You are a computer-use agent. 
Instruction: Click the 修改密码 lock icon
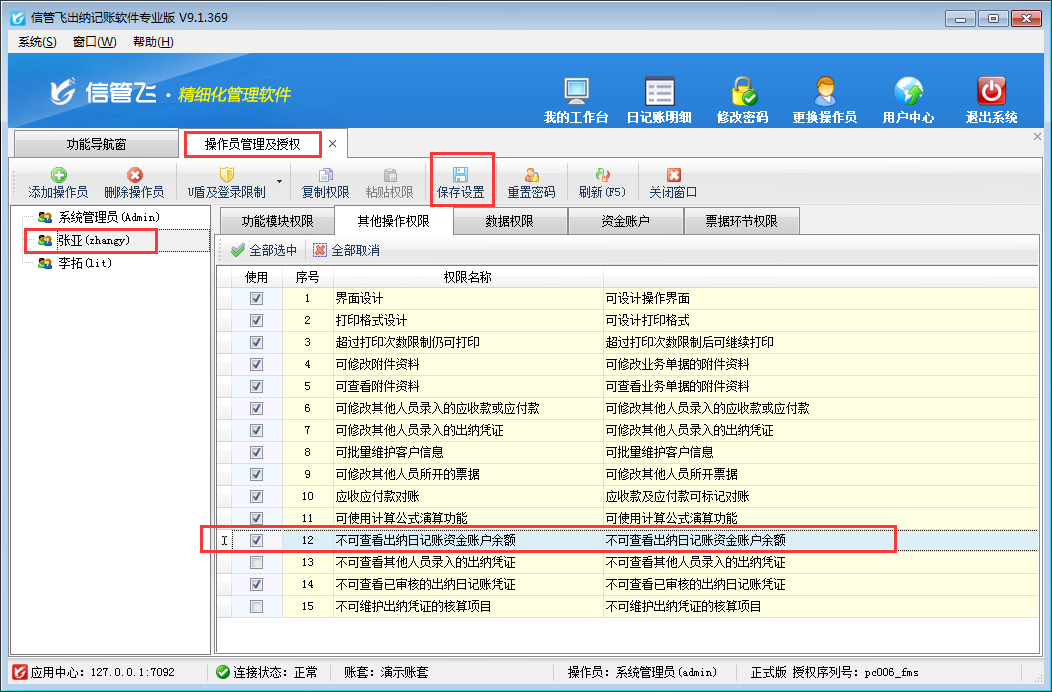742,94
